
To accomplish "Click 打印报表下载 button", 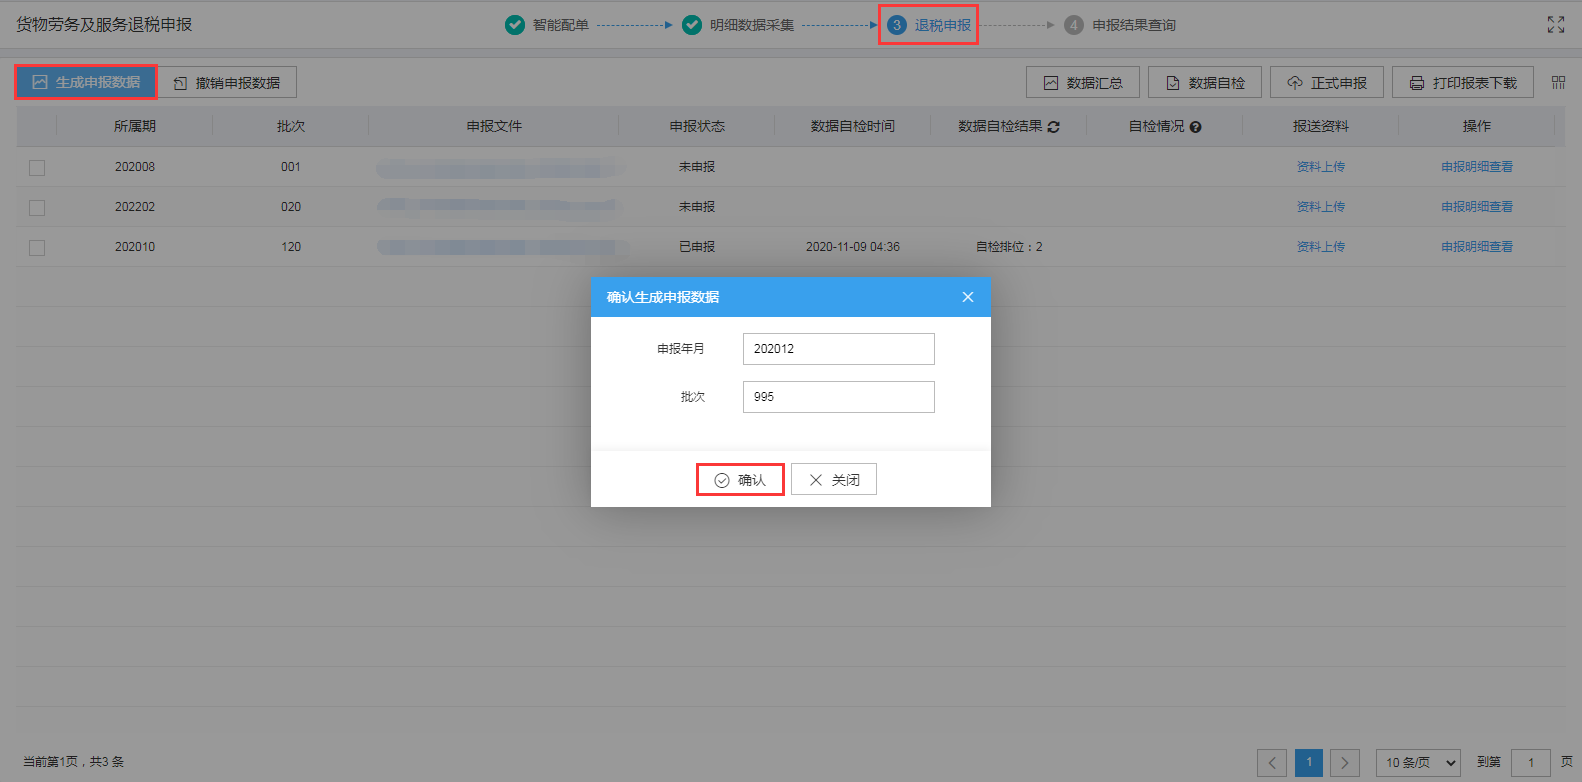I will [x=1463, y=82].
